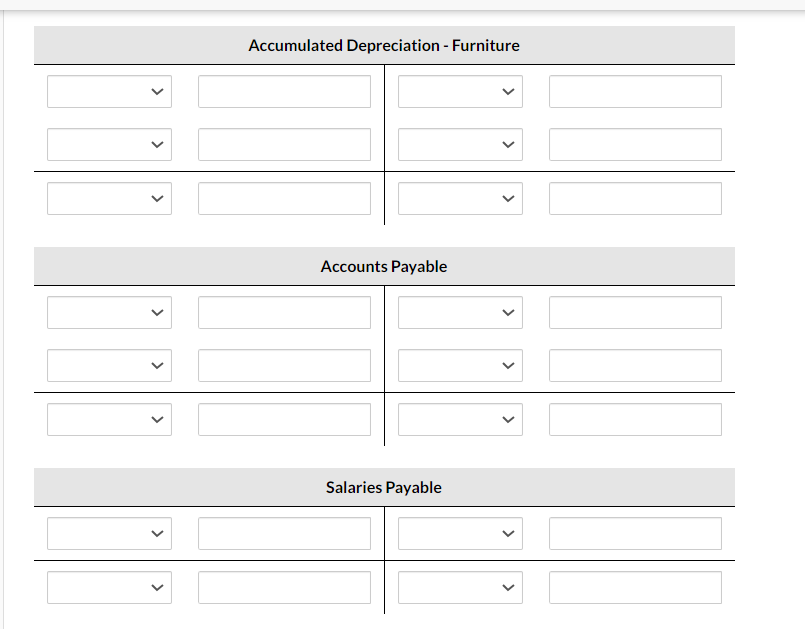
Task: Open the third debit dropdown under Accounts Payable
Action: pos(109,419)
